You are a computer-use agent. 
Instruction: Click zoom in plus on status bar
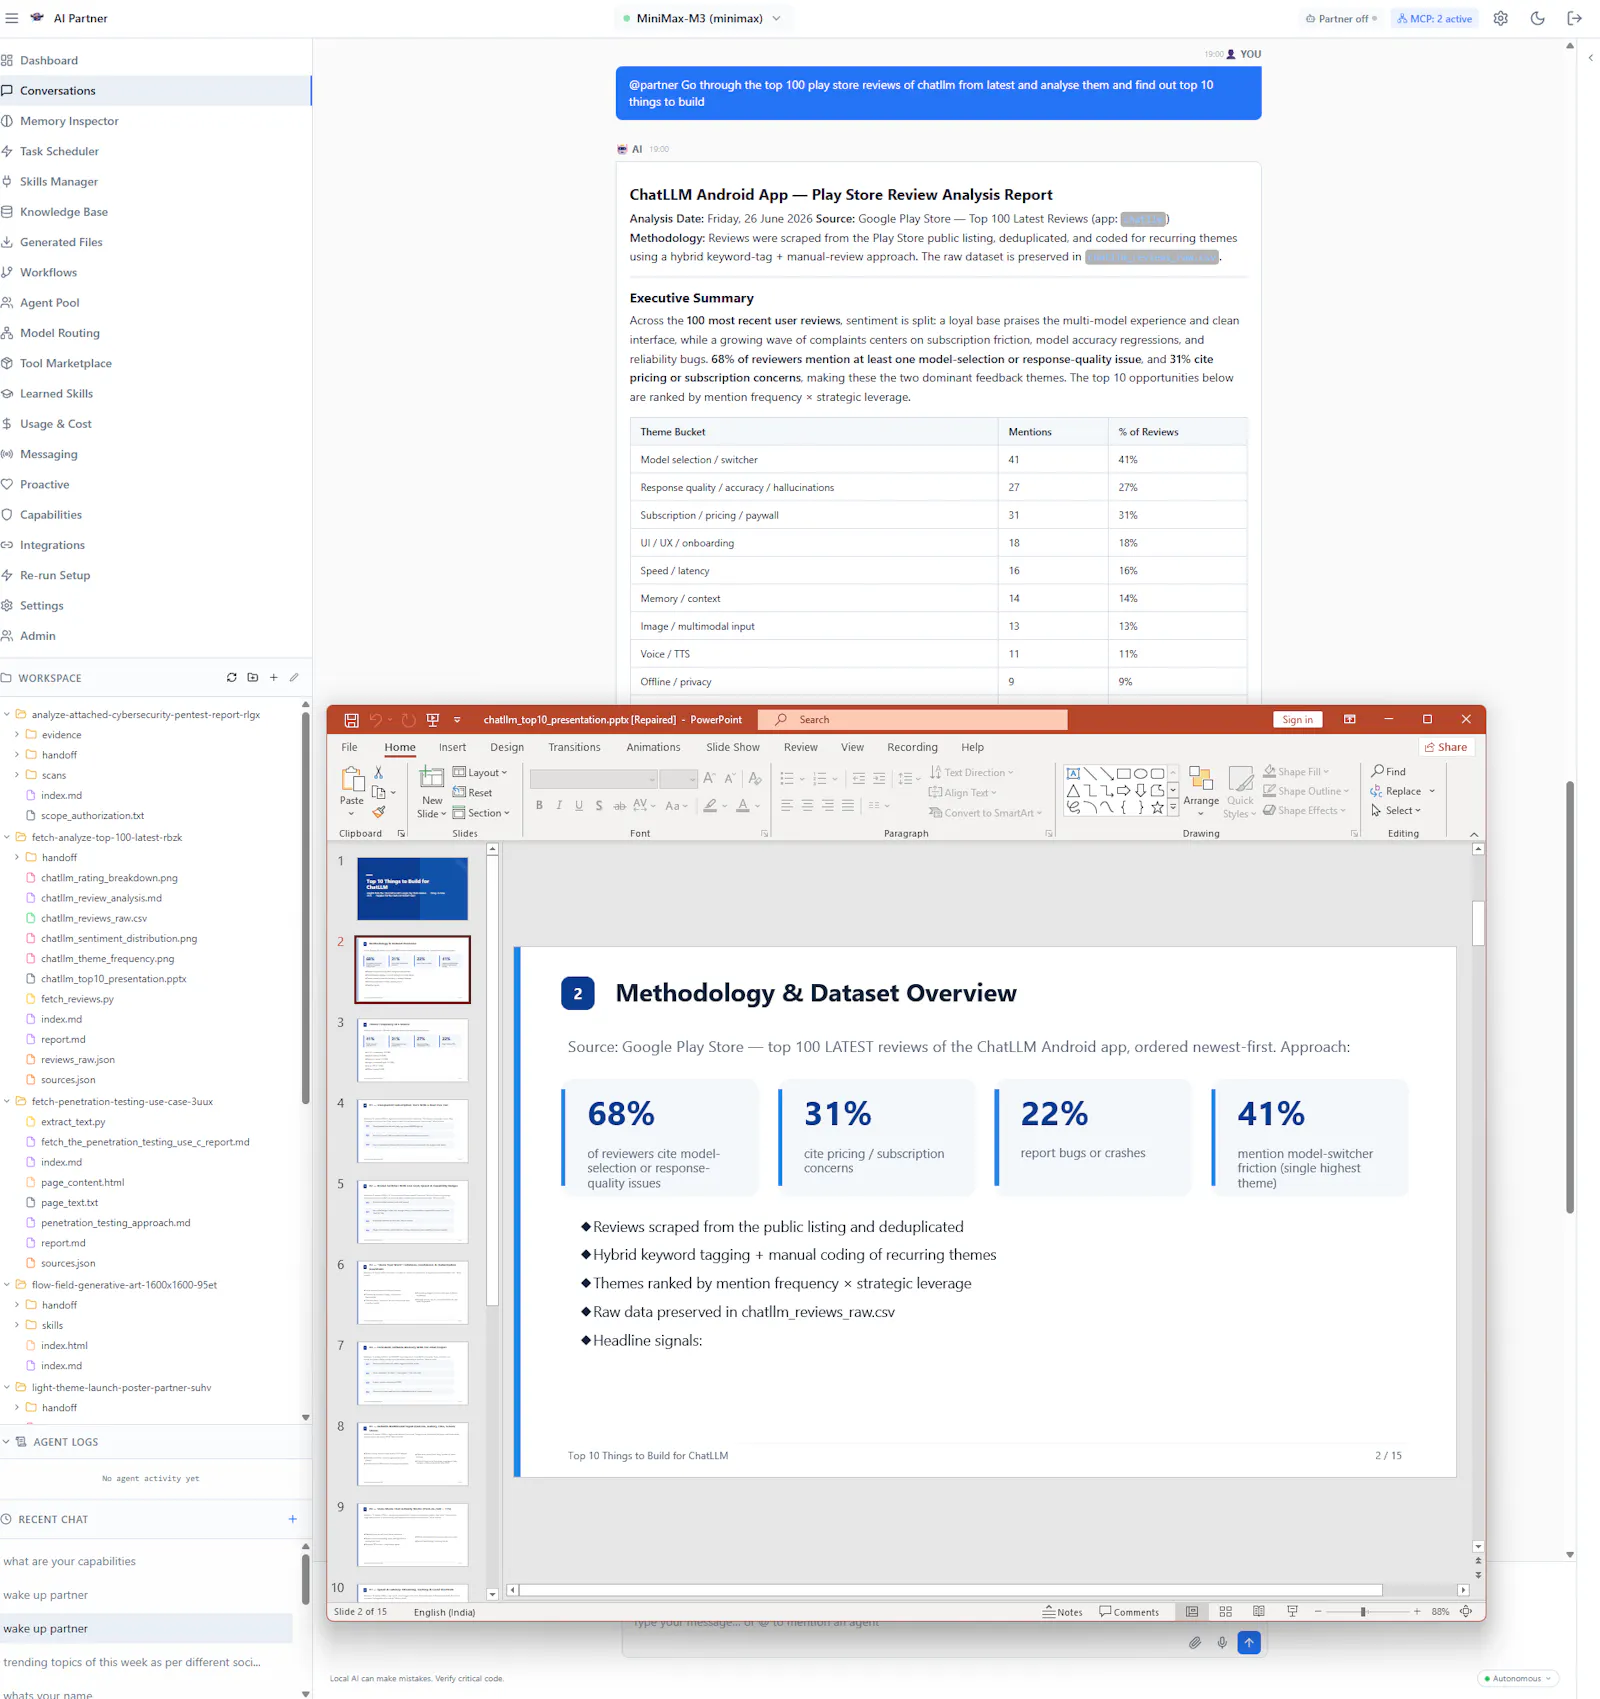click(x=1417, y=1612)
